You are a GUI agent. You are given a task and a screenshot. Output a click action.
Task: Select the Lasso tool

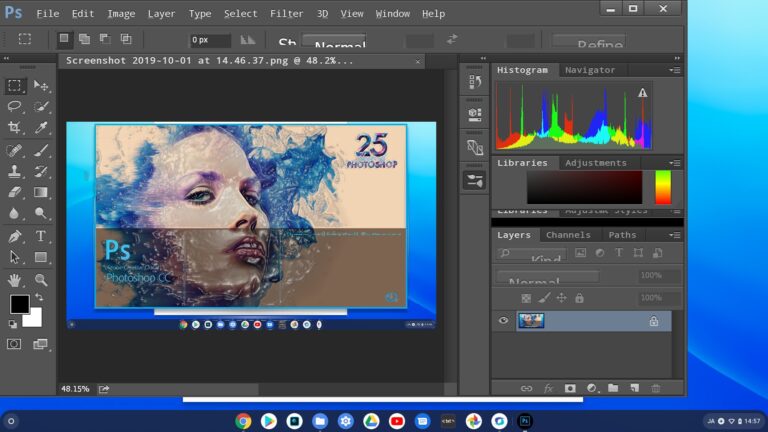coord(14,106)
